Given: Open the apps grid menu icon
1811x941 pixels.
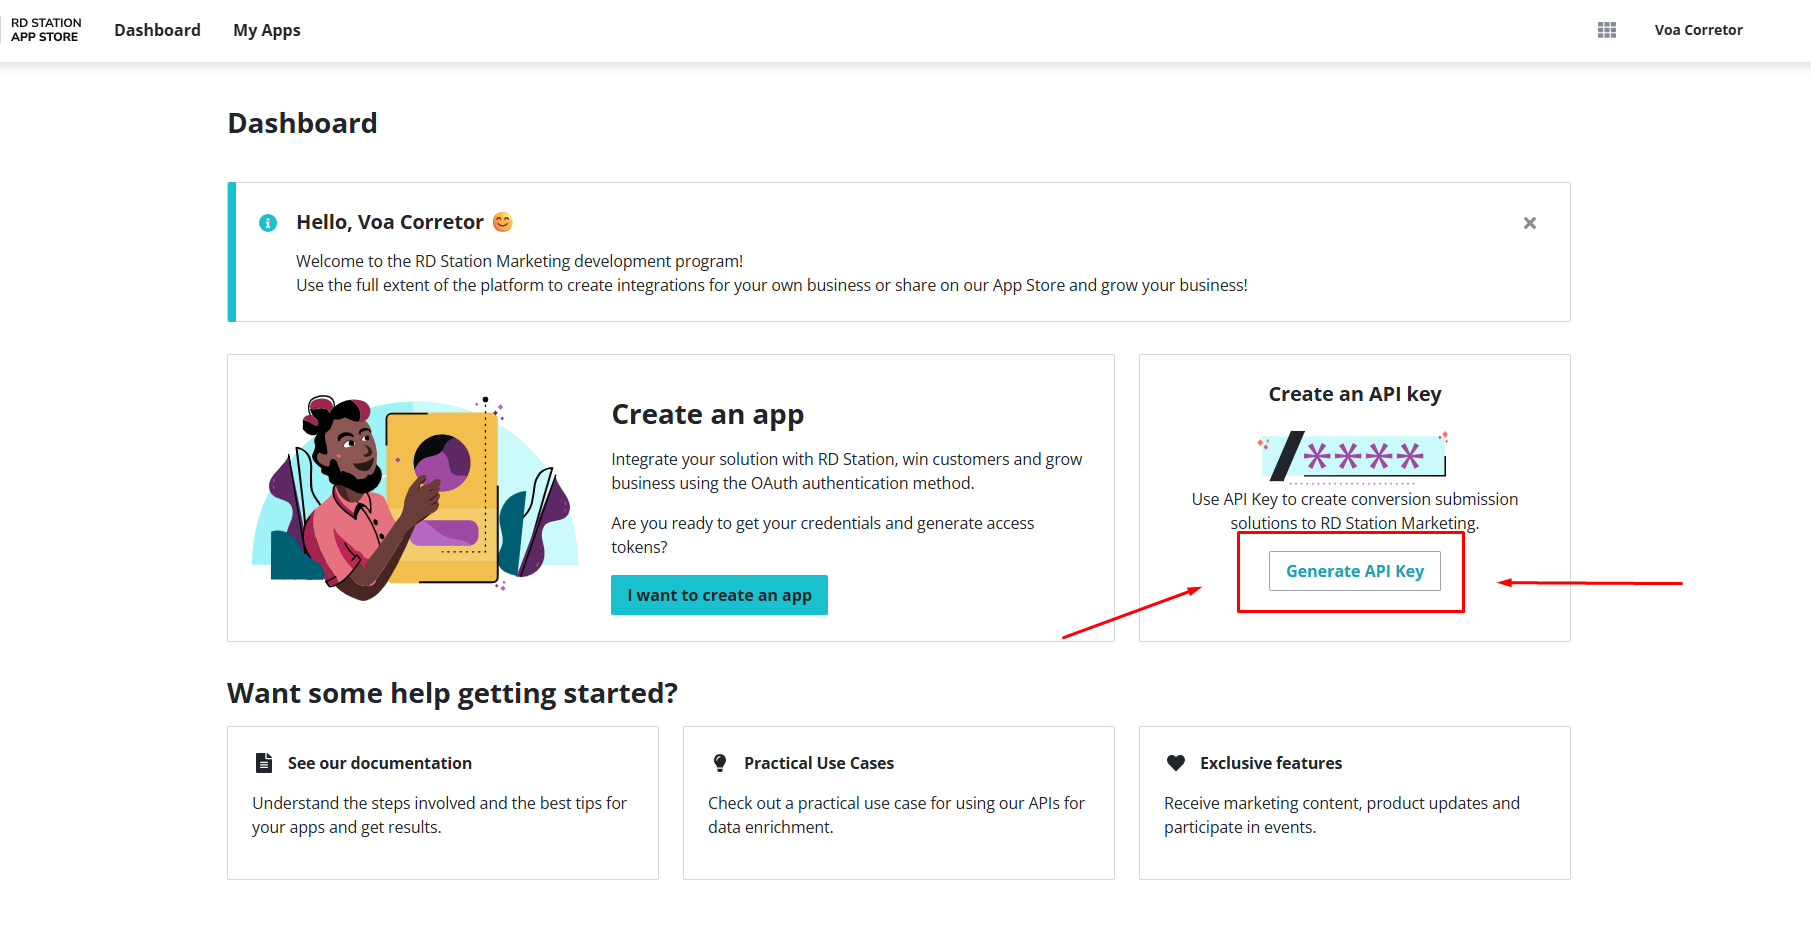Looking at the screenshot, I should coord(1607,30).
